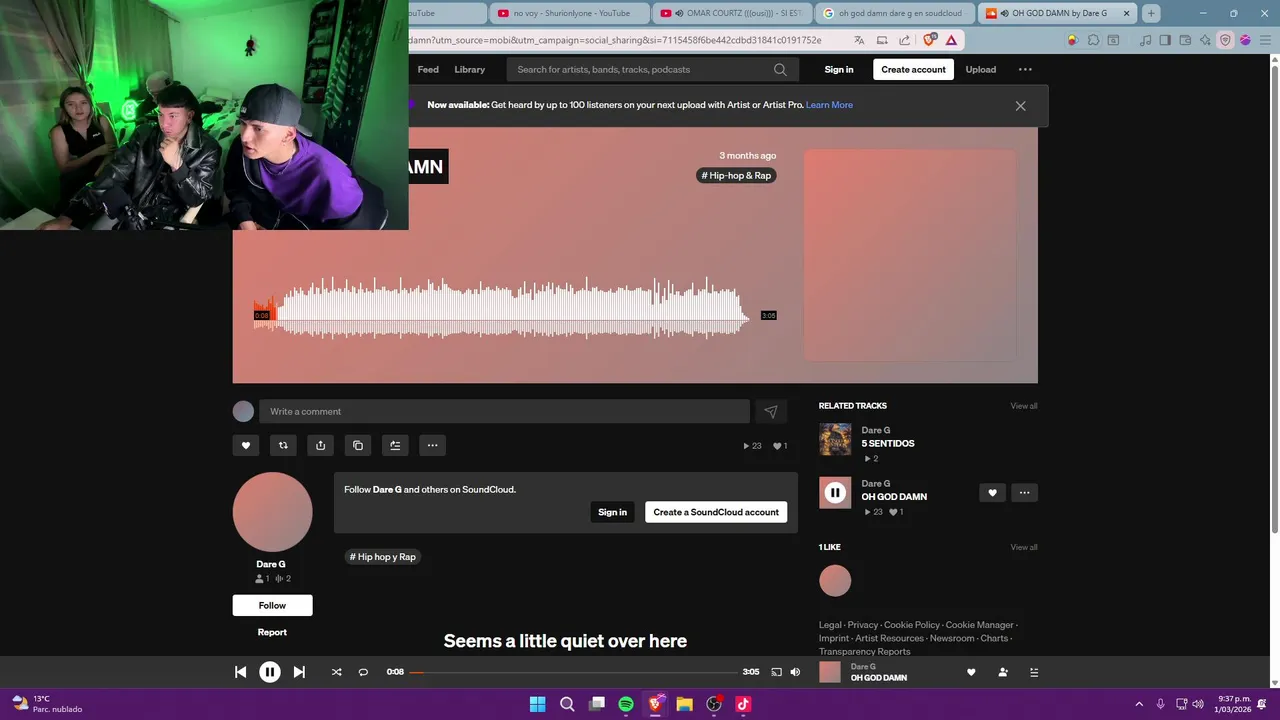The height and width of the screenshot is (720, 1280).
Task: Click Create a SoundCloud account button
Action: pyautogui.click(x=716, y=512)
